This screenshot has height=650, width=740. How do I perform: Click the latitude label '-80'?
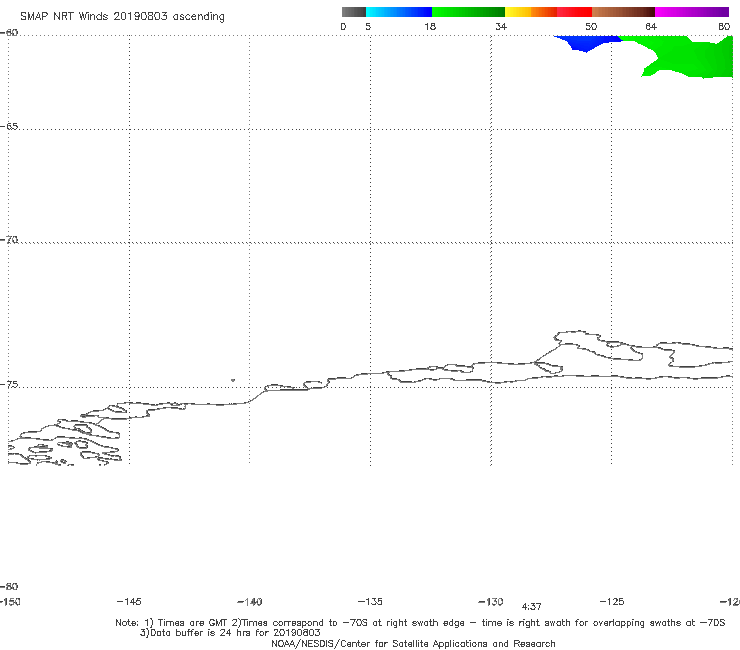tap(9, 587)
